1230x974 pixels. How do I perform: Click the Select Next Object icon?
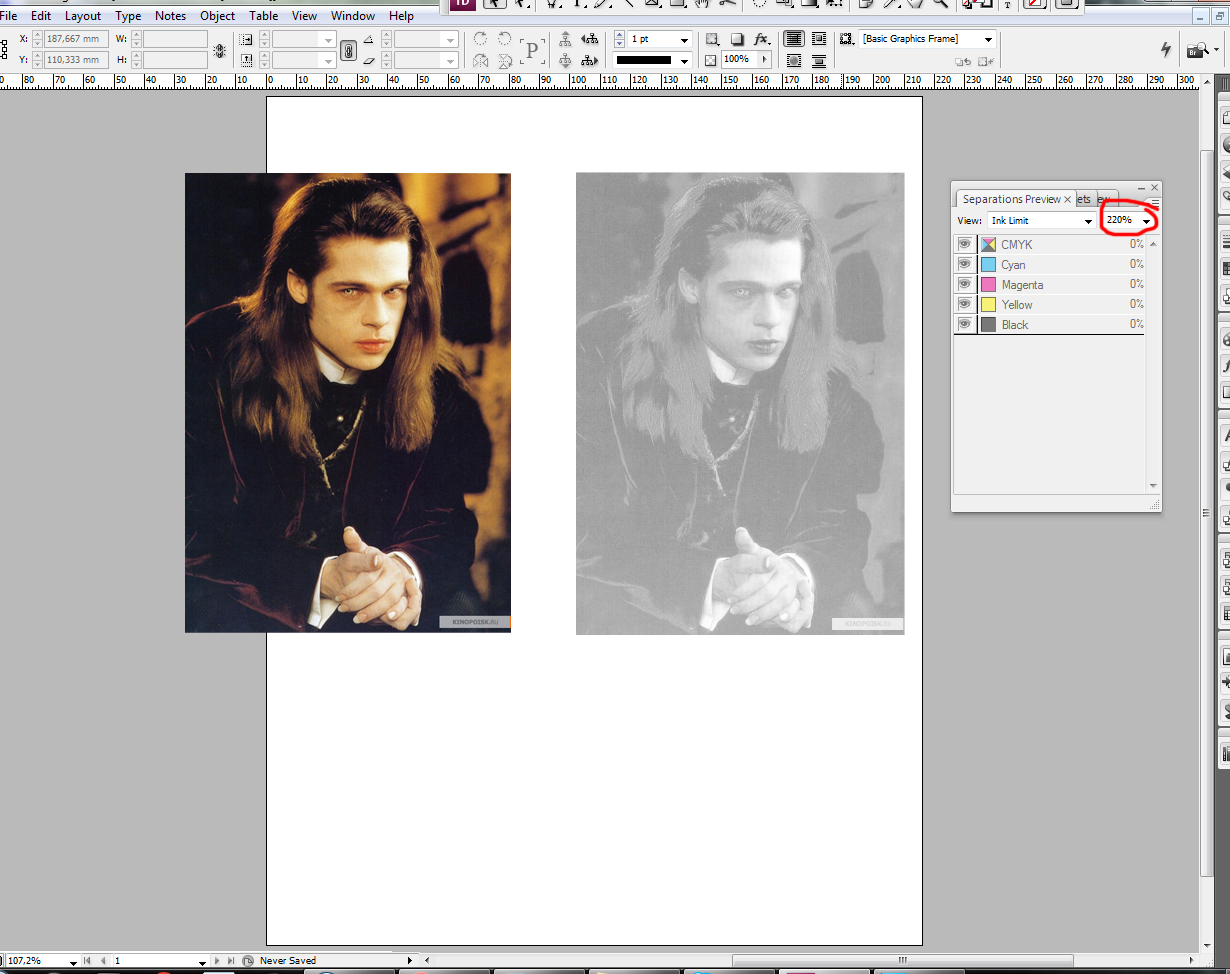tap(590, 61)
